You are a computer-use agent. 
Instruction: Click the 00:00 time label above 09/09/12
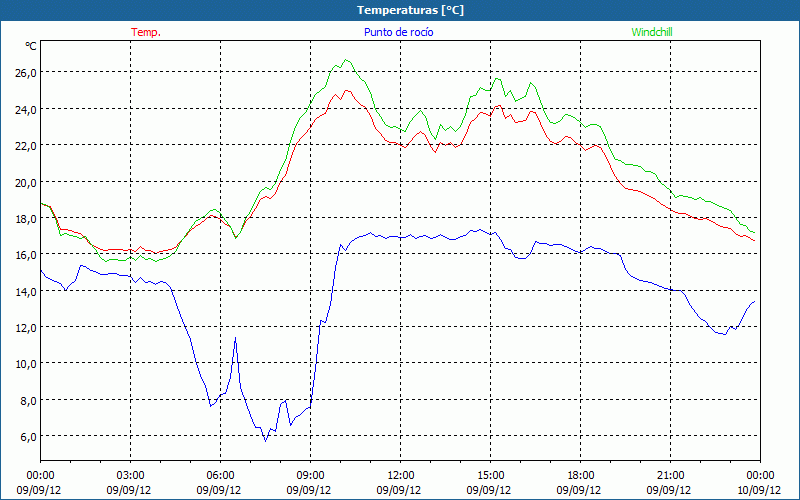40,476
